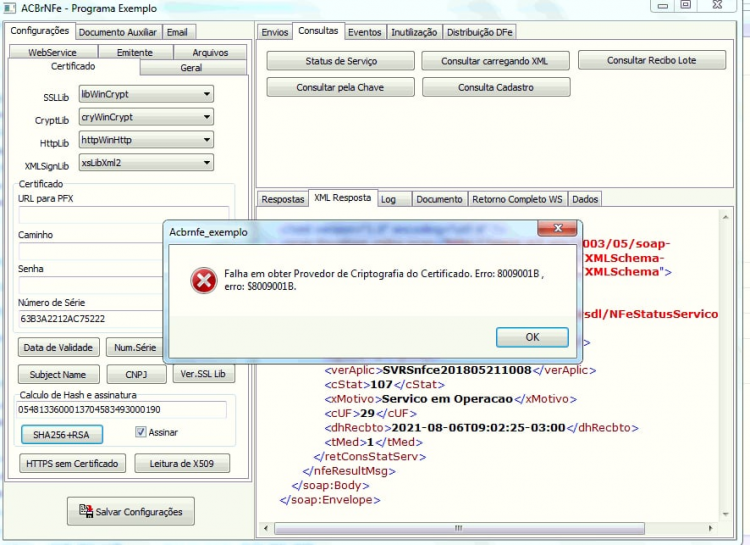Click the hash calculation text field
Image resolution: width=750 pixels, height=545 pixels.
point(121,410)
